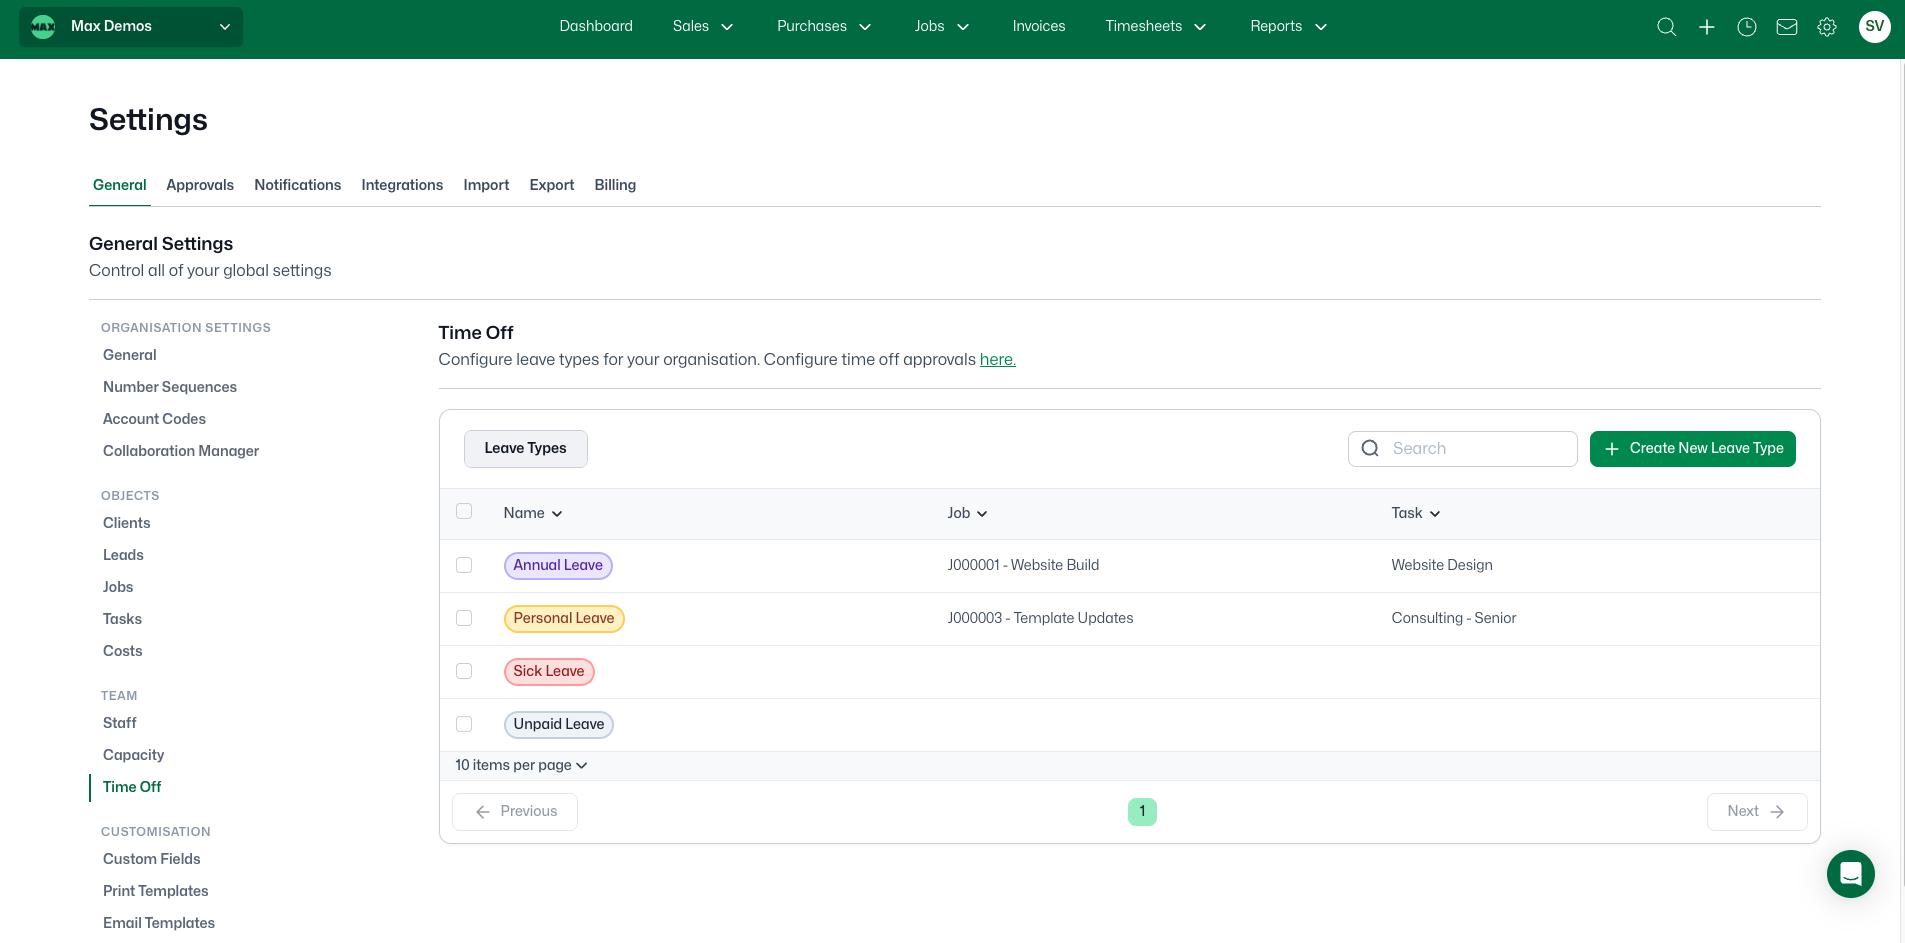Open Email Templates settings
1905x943 pixels.
(x=159, y=923)
